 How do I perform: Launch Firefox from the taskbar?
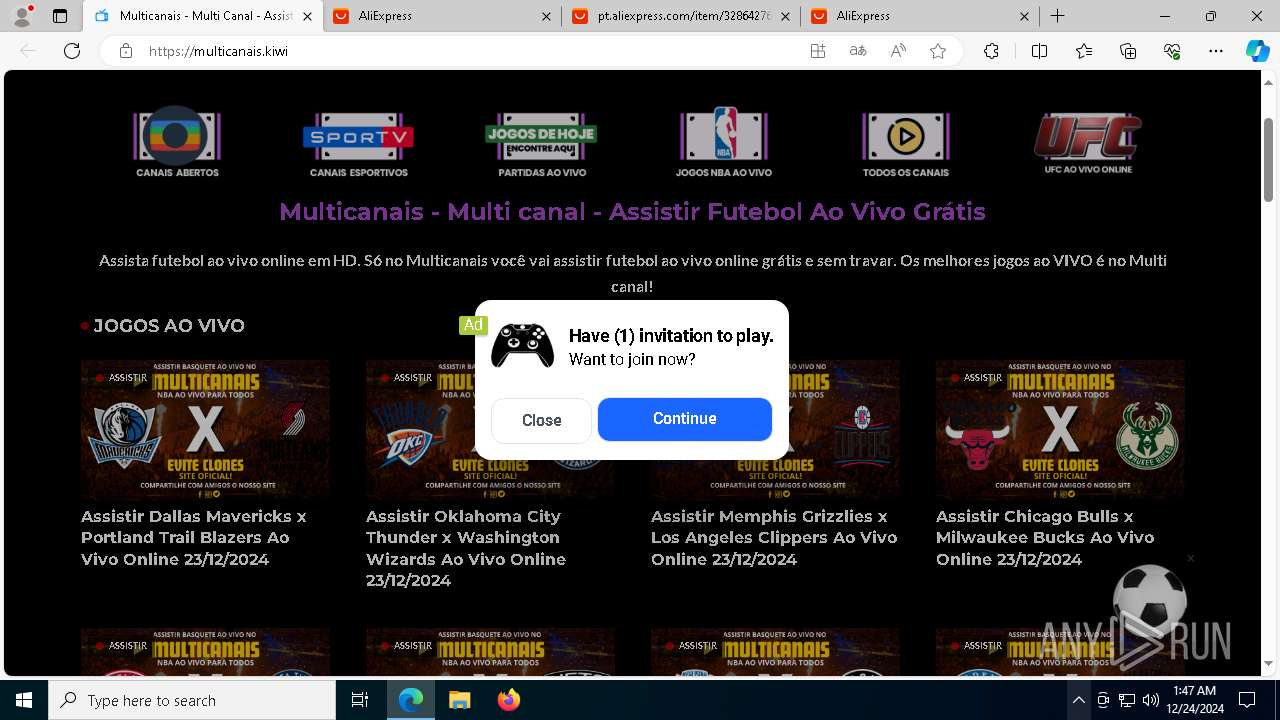(509, 700)
